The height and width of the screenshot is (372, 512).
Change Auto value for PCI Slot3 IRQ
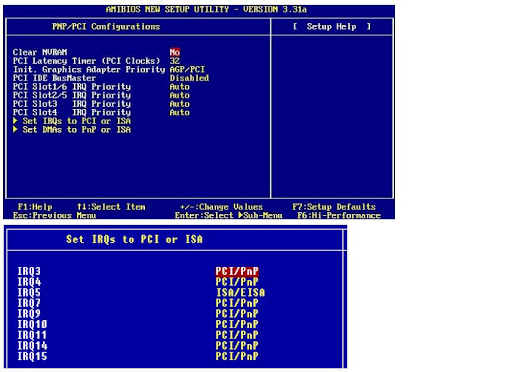tap(180, 104)
